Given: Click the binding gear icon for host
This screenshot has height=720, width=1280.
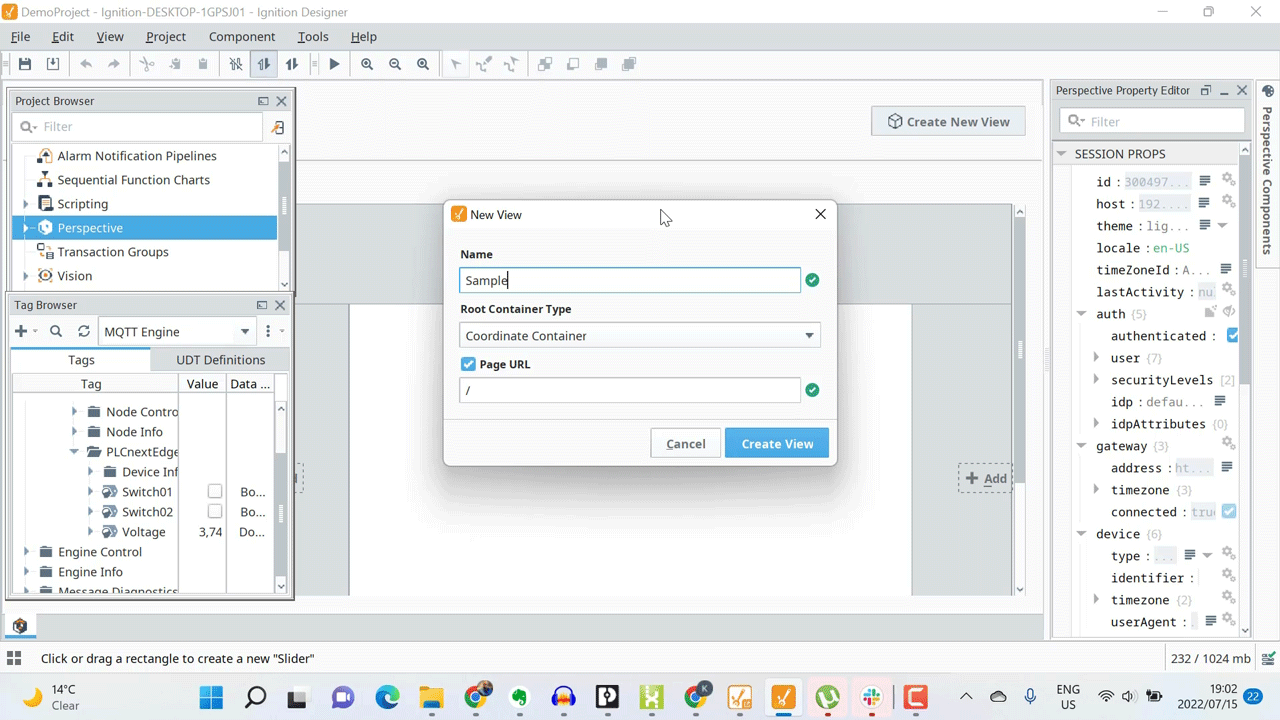Looking at the screenshot, I should click(x=1228, y=203).
